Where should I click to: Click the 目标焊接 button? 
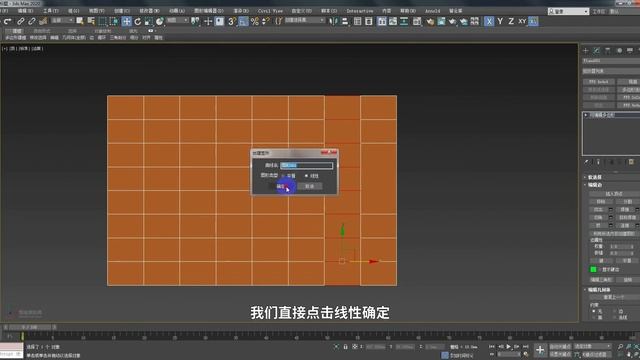628,218
